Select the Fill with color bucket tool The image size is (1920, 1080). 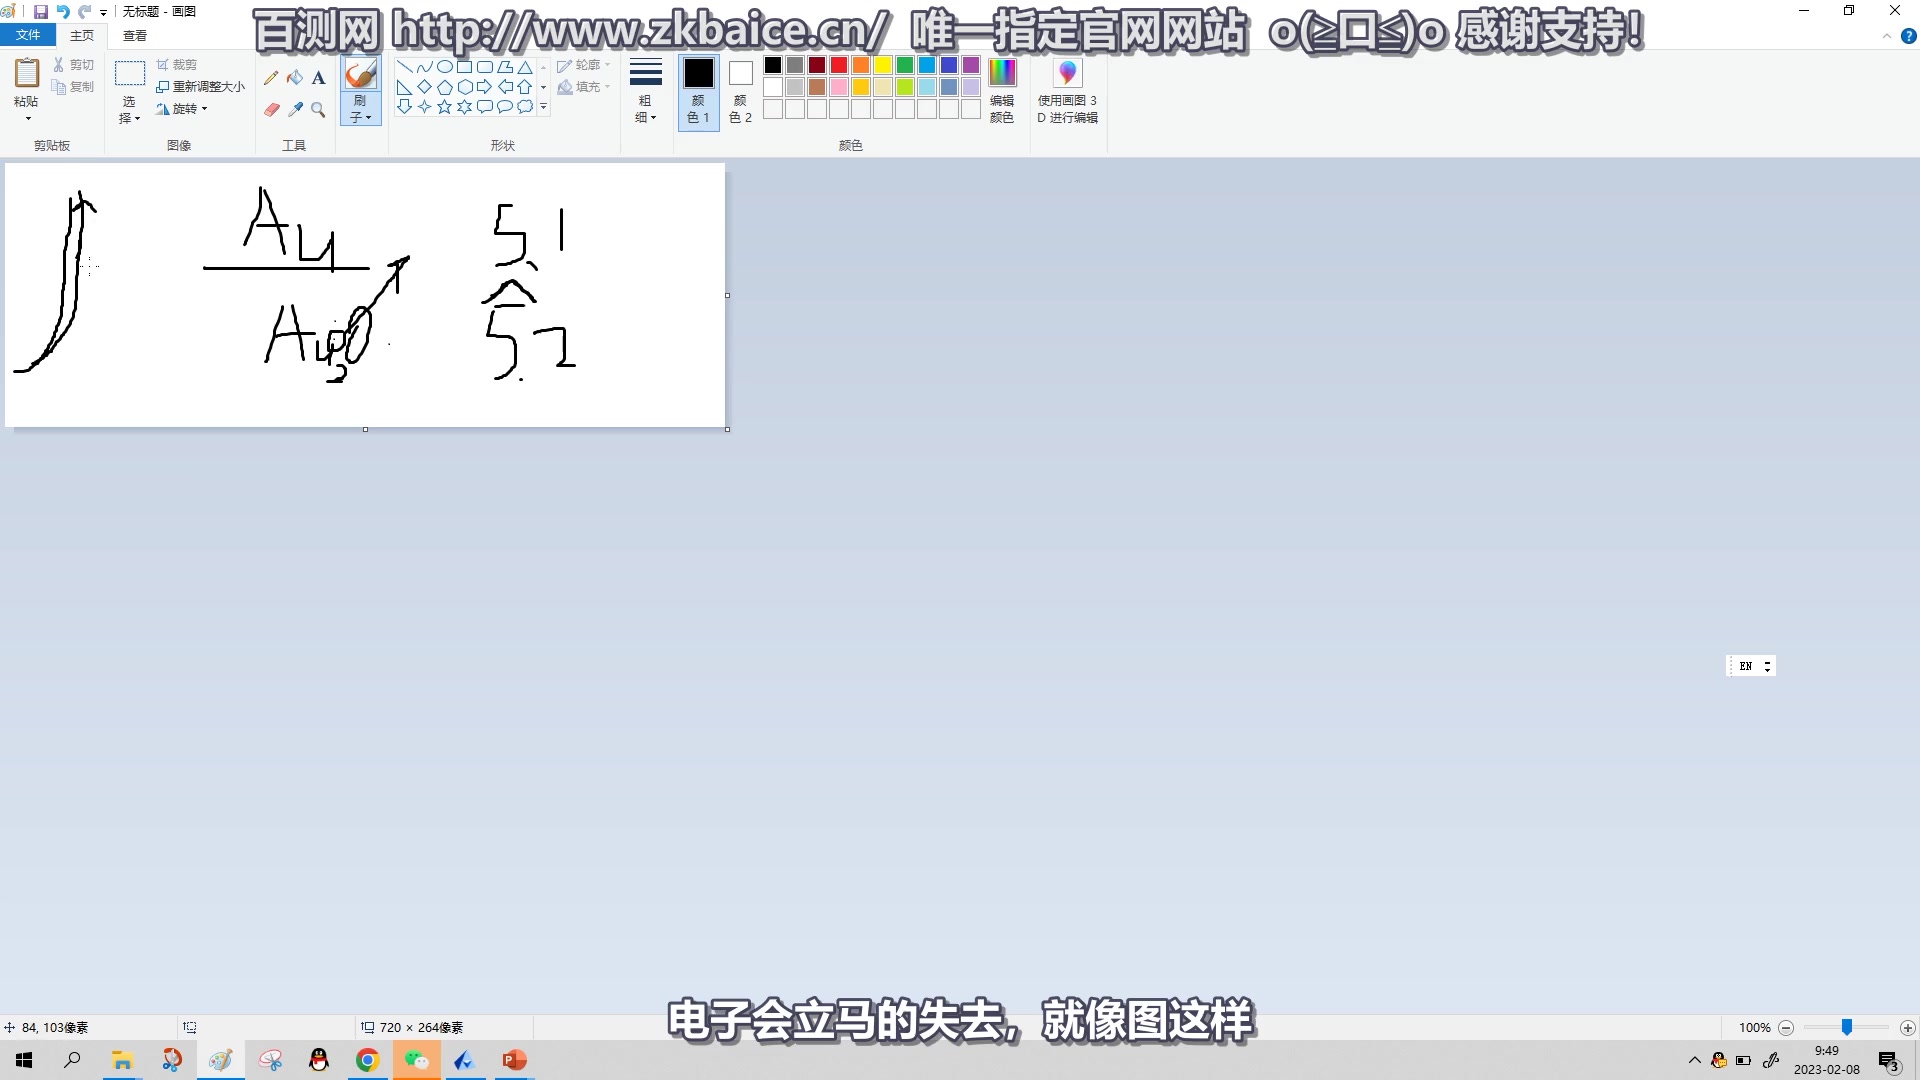click(295, 78)
